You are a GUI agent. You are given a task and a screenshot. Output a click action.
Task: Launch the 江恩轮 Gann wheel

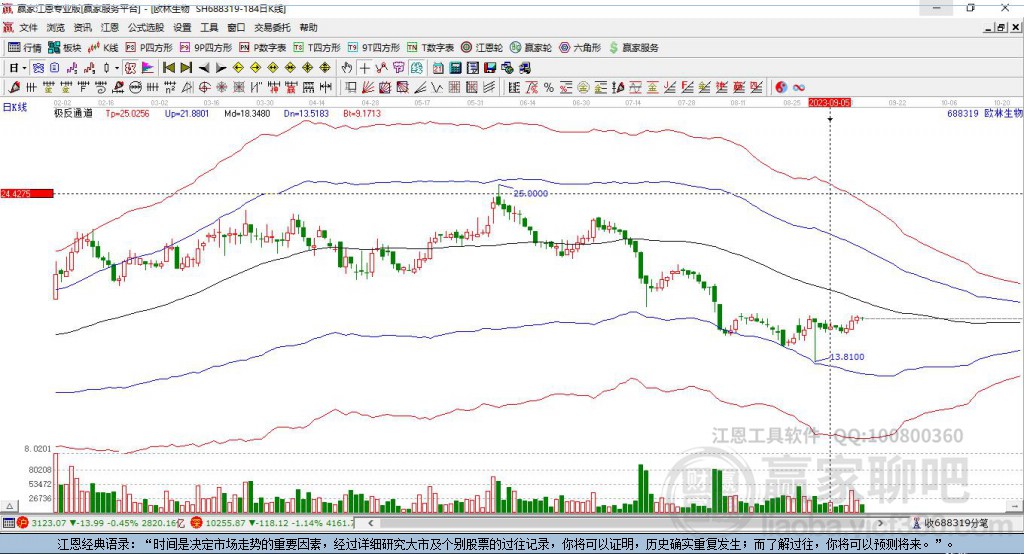click(482, 48)
